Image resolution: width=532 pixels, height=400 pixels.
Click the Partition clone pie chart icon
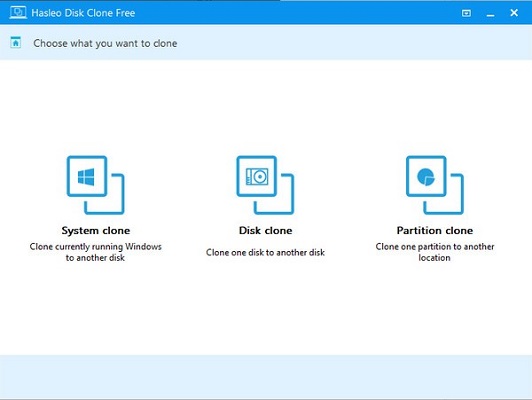435,185
